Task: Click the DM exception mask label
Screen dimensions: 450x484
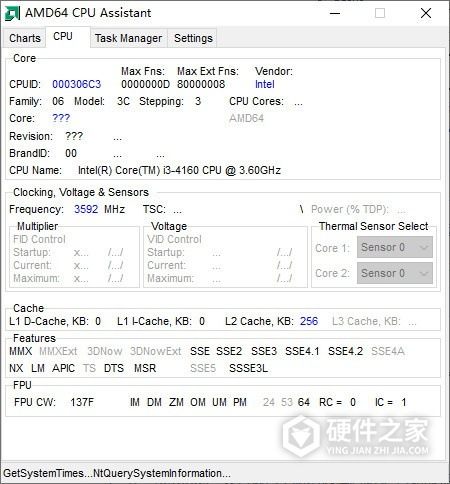Action: coord(154,402)
